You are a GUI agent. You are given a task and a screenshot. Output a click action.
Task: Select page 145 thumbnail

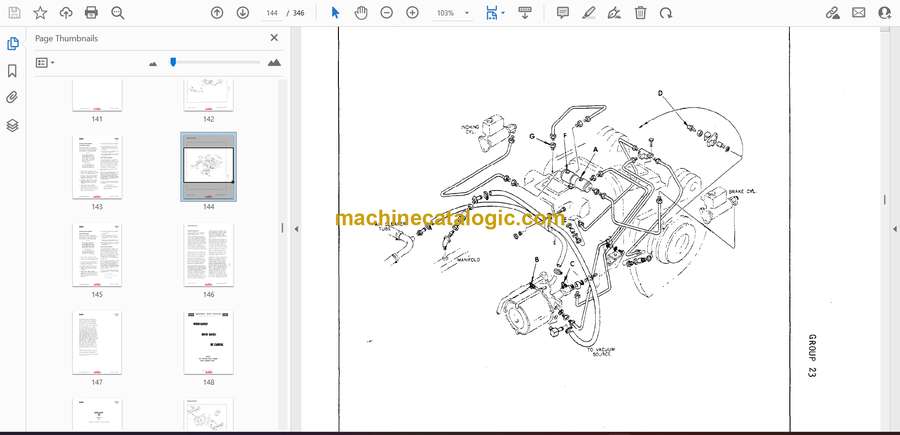(x=97, y=255)
